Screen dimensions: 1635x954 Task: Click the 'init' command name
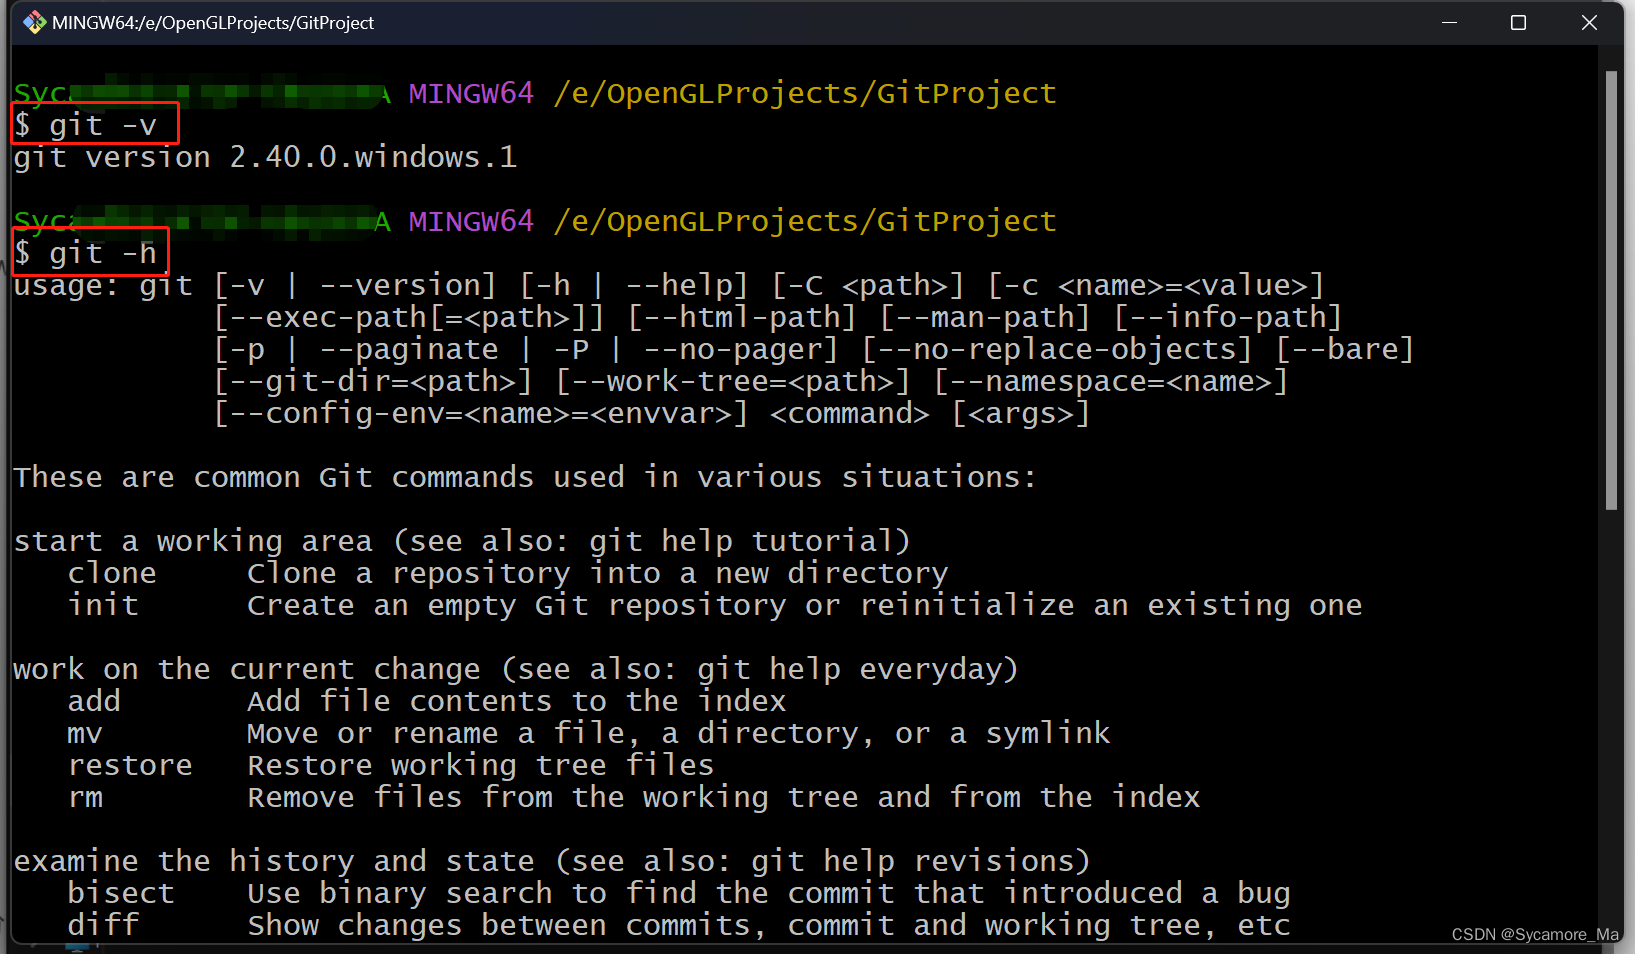[x=103, y=605]
